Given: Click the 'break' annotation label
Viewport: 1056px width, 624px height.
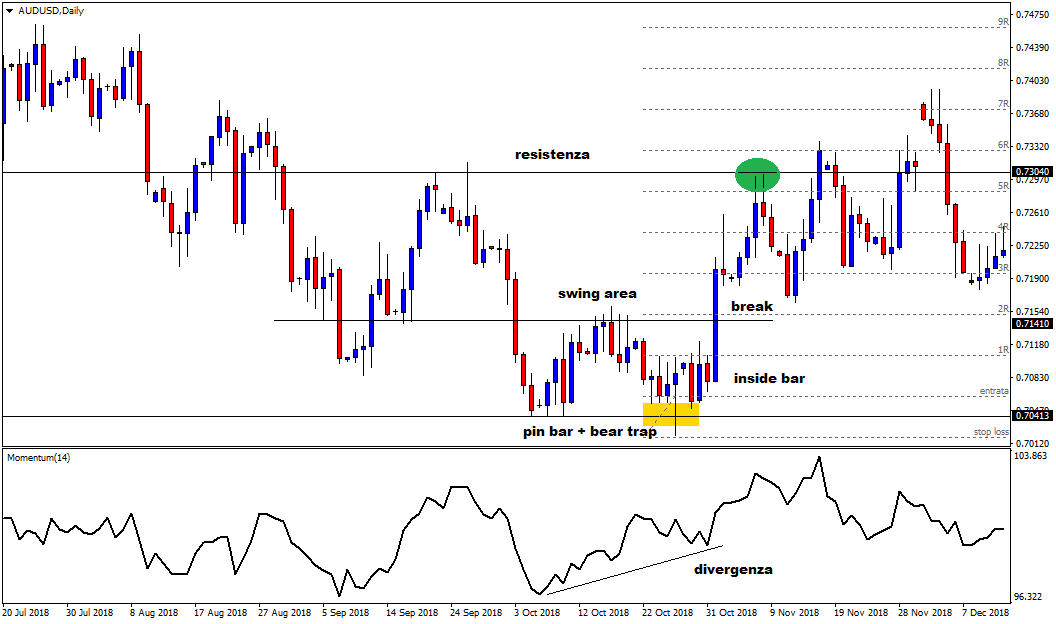Looking at the screenshot, I should (x=751, y=306).
